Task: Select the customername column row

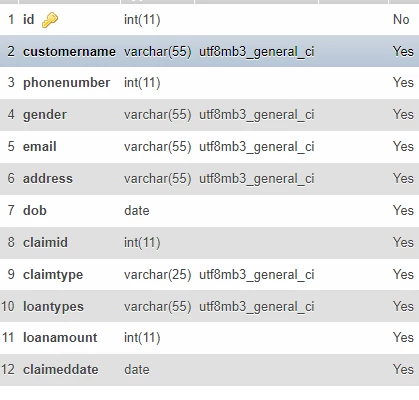Action: point(209,51)
